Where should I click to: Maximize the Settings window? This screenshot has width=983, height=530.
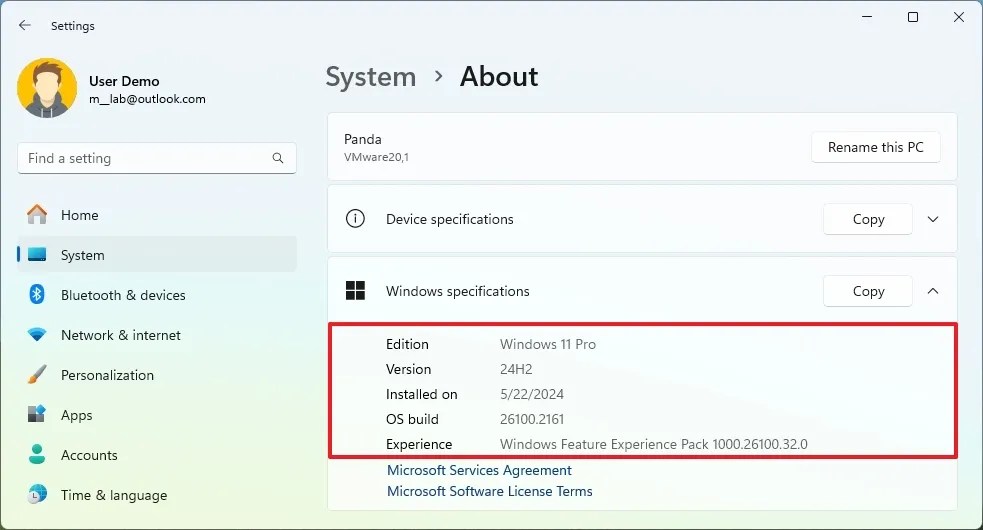pos(913,17)
